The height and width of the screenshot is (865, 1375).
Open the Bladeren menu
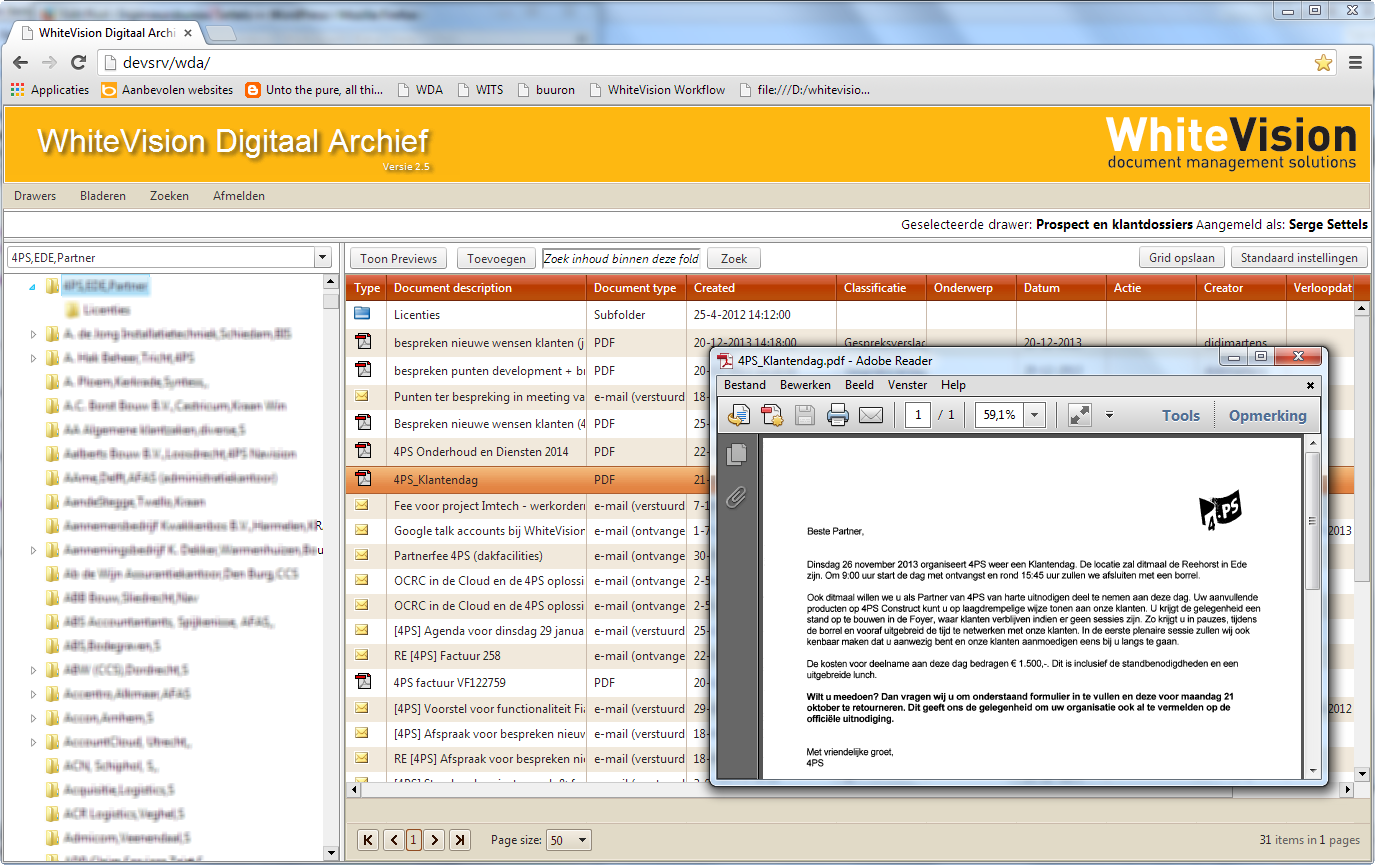(103, 196)
